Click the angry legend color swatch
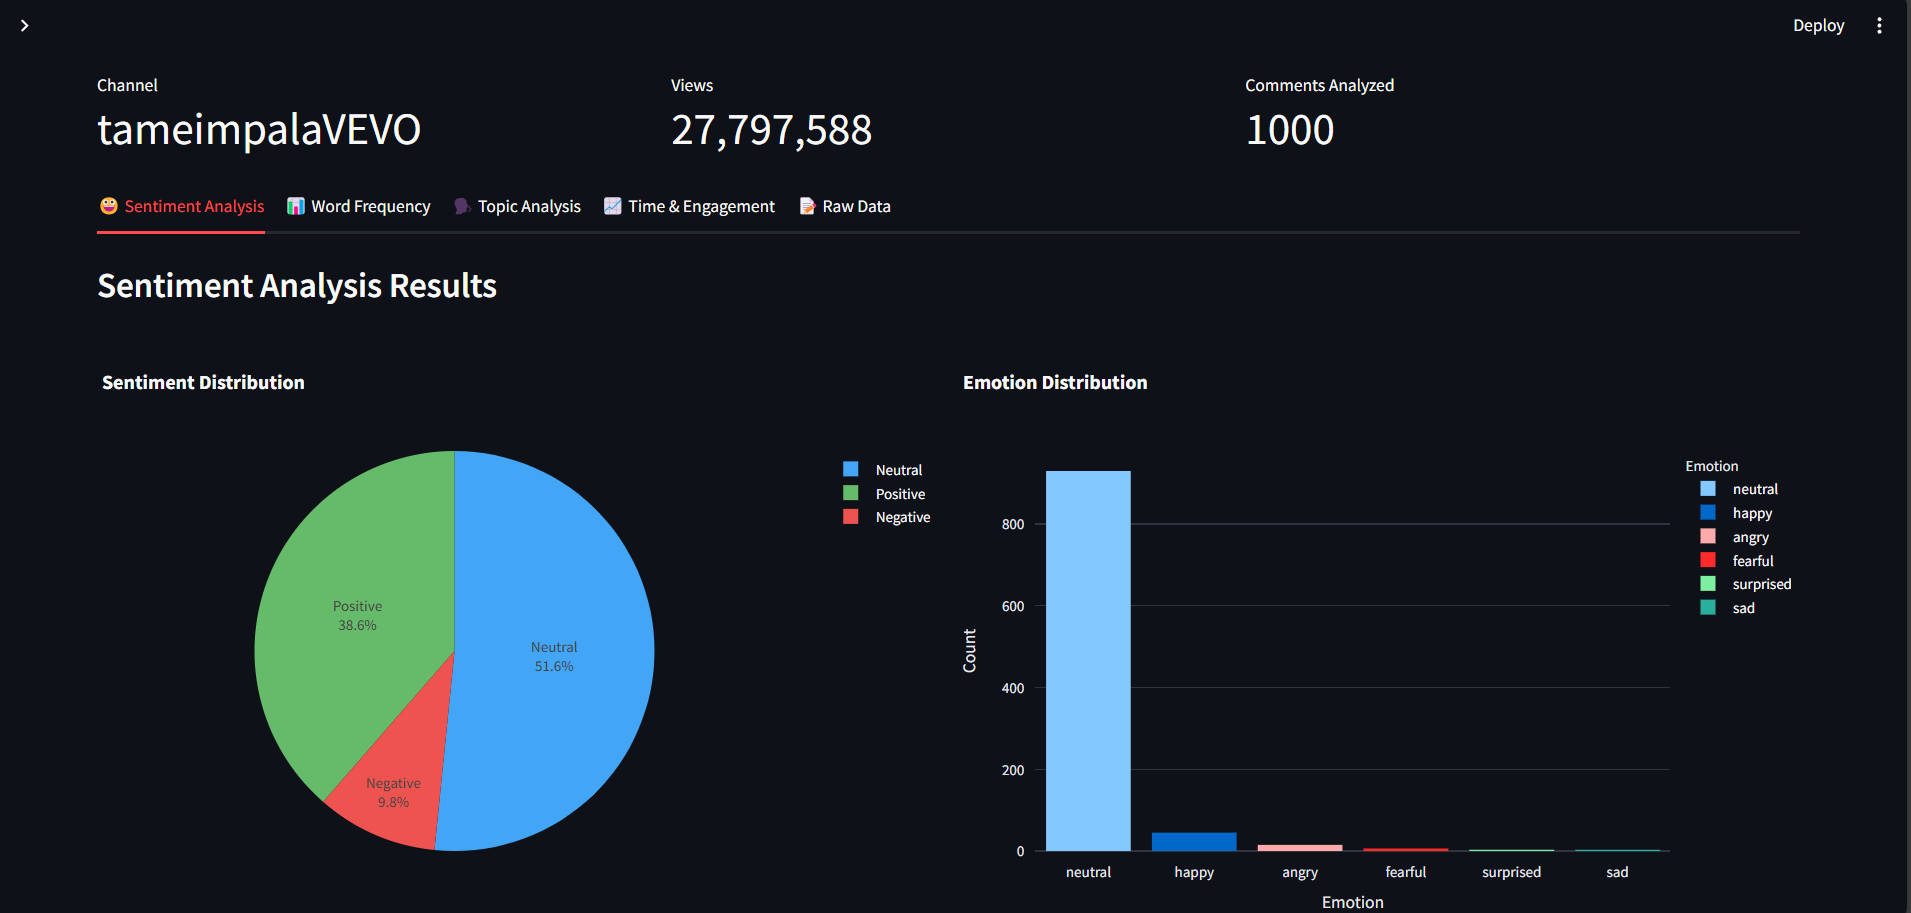Viewport: 1911px width, 913px height. (x=1708, y=537)
